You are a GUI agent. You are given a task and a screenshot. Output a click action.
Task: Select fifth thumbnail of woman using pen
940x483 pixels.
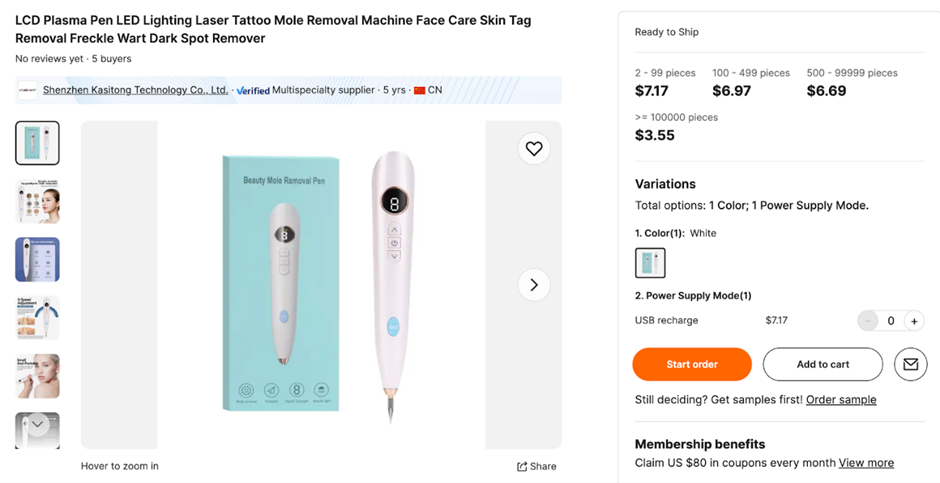pos(38,375)
